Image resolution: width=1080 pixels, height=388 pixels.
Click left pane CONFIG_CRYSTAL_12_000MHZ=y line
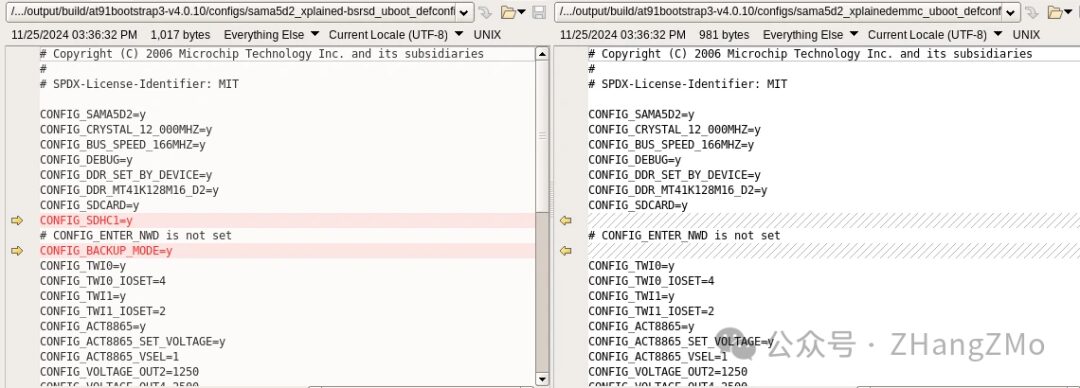click(125, 130)
